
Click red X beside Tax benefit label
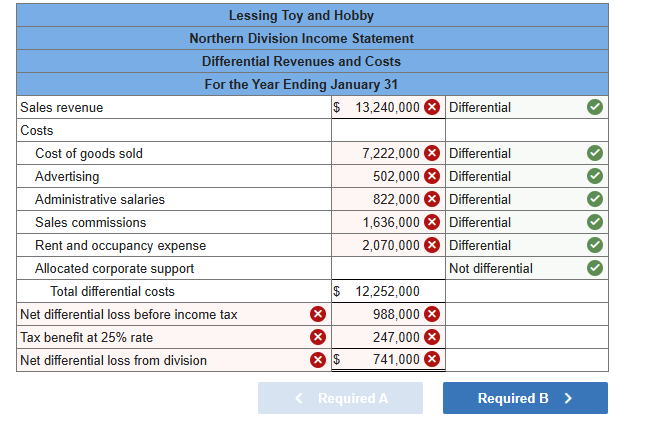click(x=318, y=338)
